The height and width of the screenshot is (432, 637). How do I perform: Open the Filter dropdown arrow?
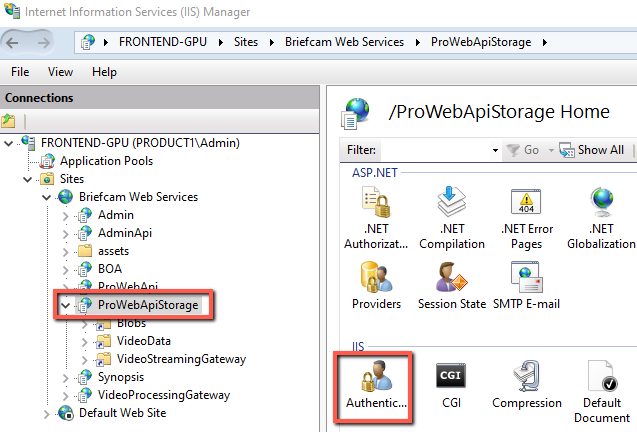pyautogui.click(x=495, y=150)
